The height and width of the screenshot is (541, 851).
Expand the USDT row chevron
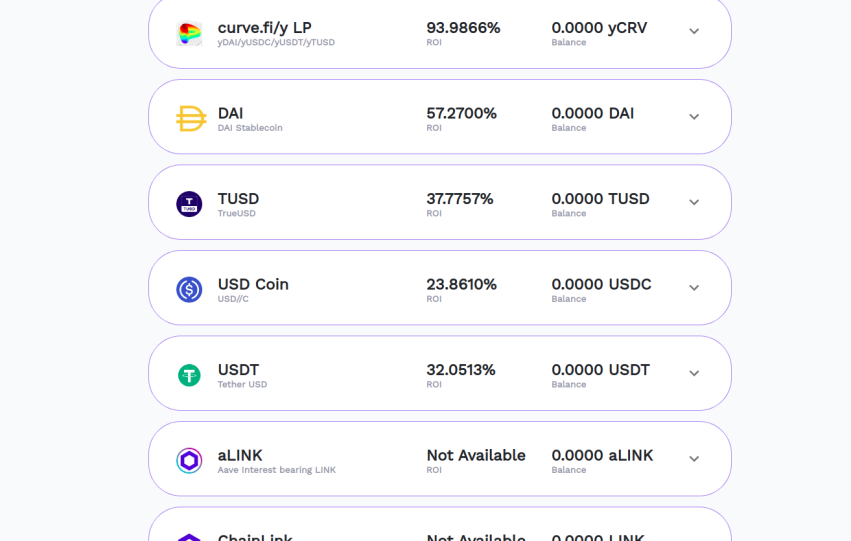[x=694, y=373]
